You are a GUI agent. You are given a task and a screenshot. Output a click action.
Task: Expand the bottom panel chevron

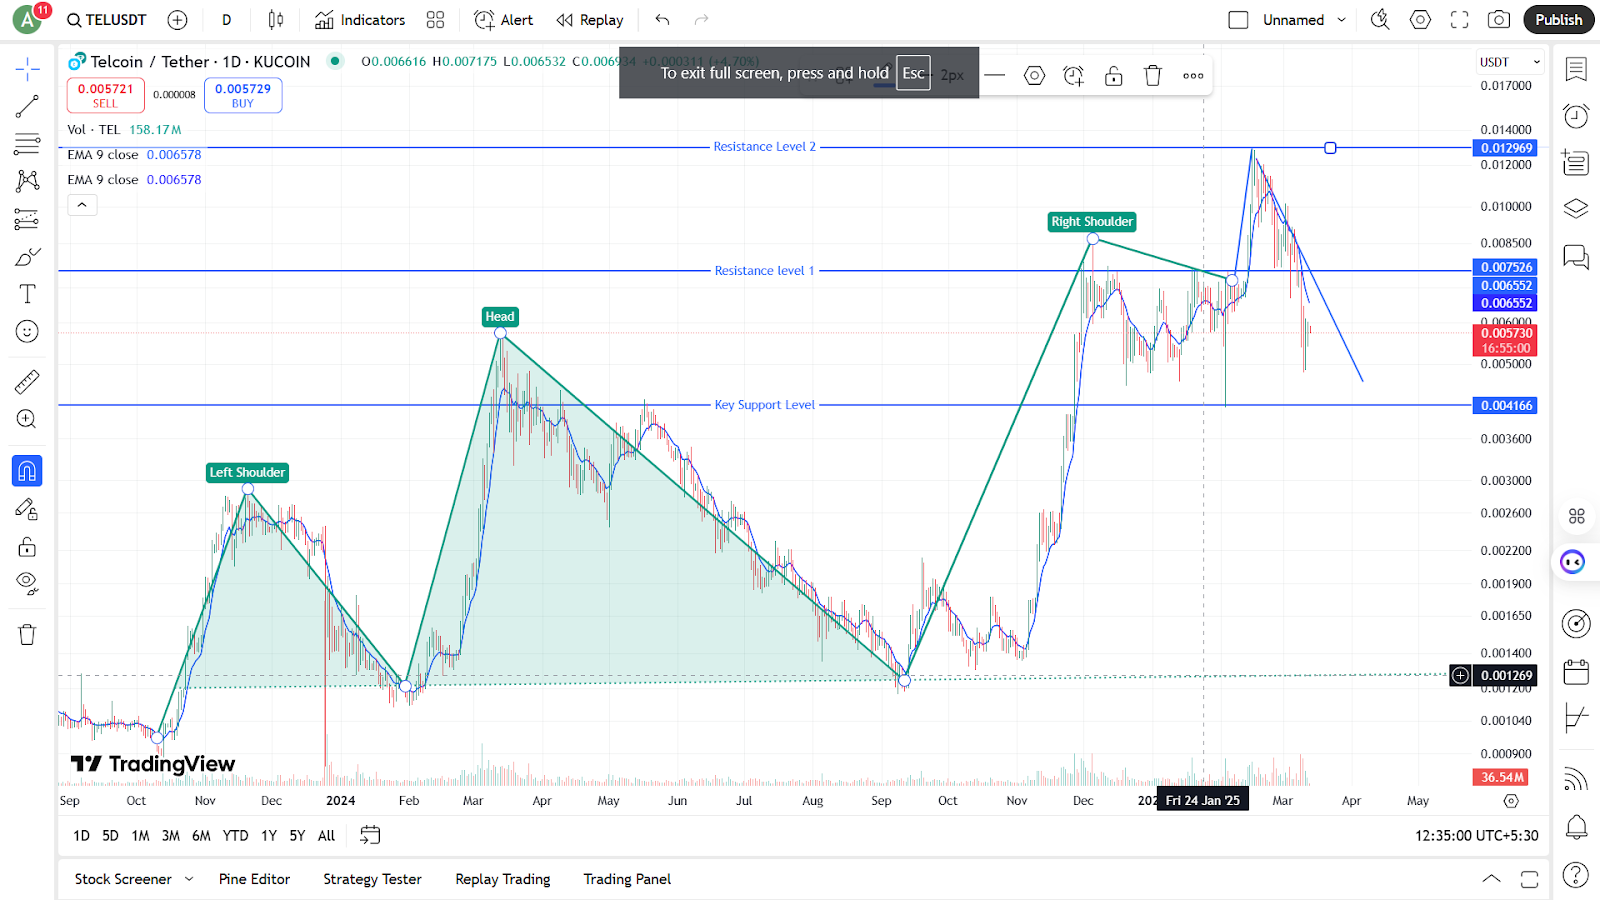1491,879
